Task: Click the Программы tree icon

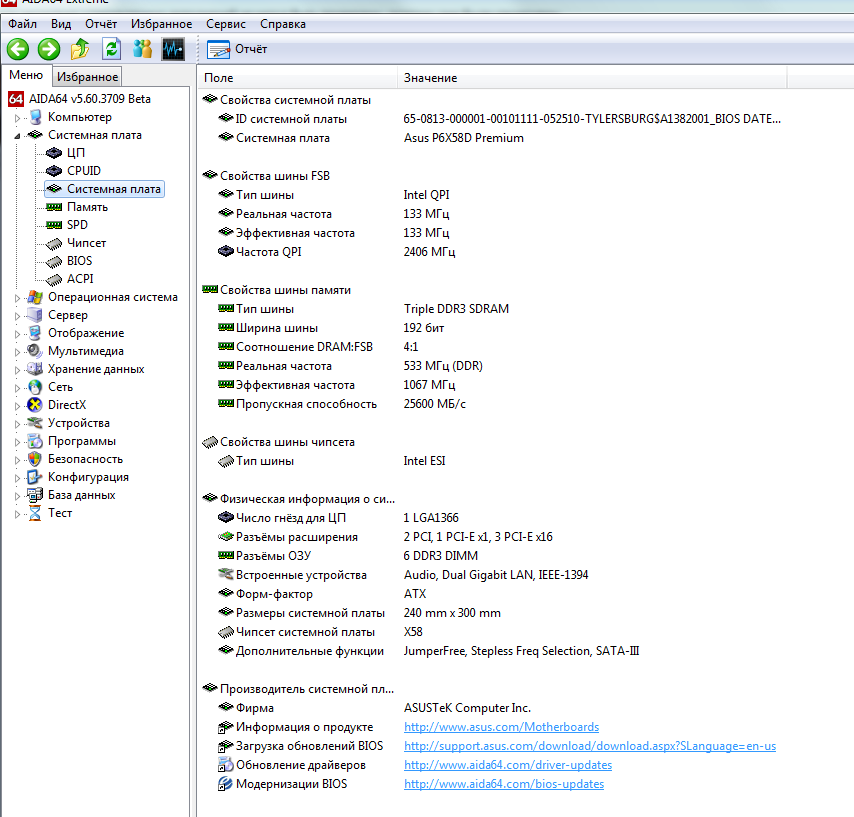Action: coord(35,441)
